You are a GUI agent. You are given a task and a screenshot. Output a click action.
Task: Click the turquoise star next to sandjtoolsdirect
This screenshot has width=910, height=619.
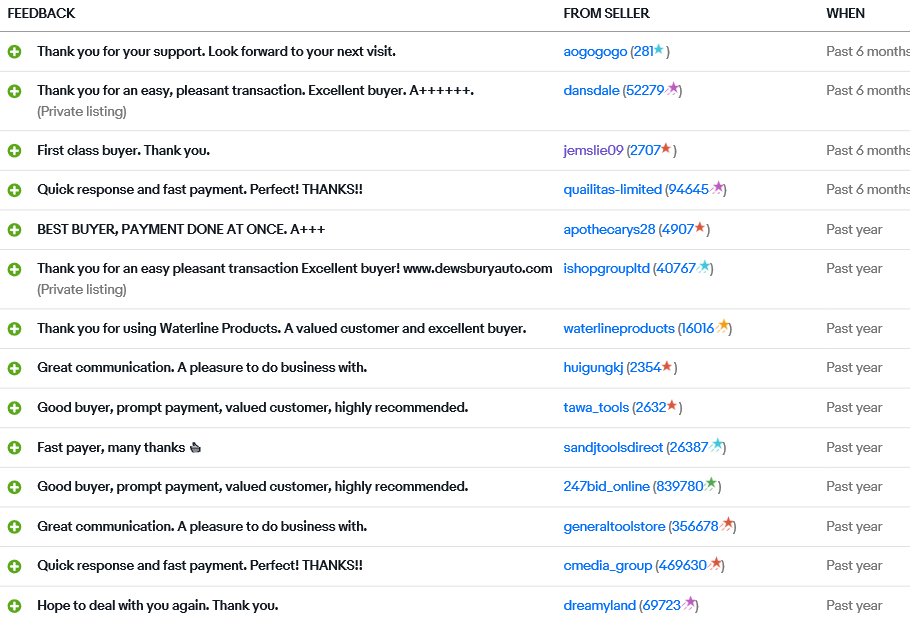click(x=717, y=446)
